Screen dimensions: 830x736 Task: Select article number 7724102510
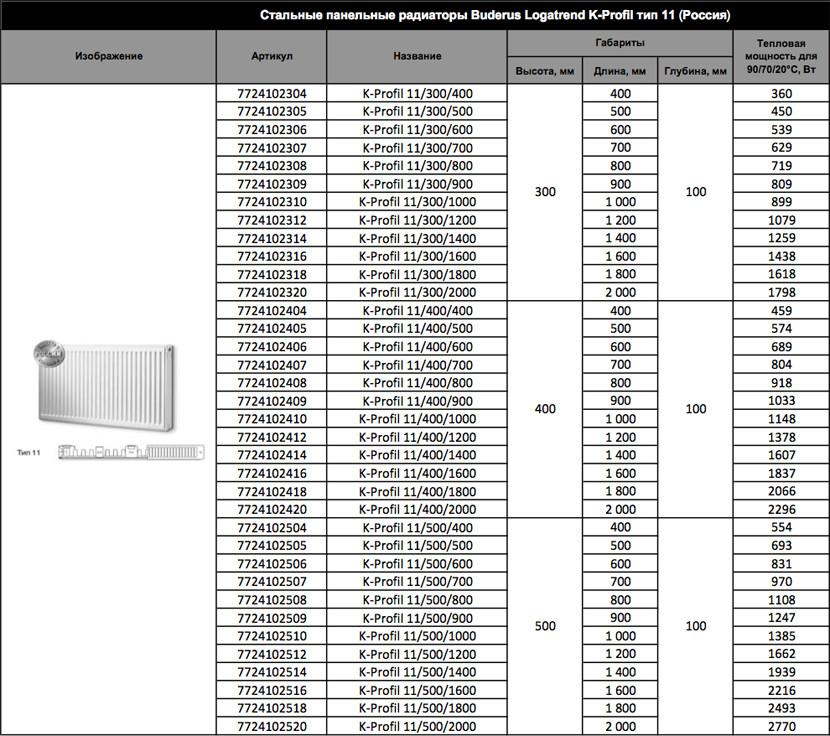pyautogui.click(x=272, y=636)
